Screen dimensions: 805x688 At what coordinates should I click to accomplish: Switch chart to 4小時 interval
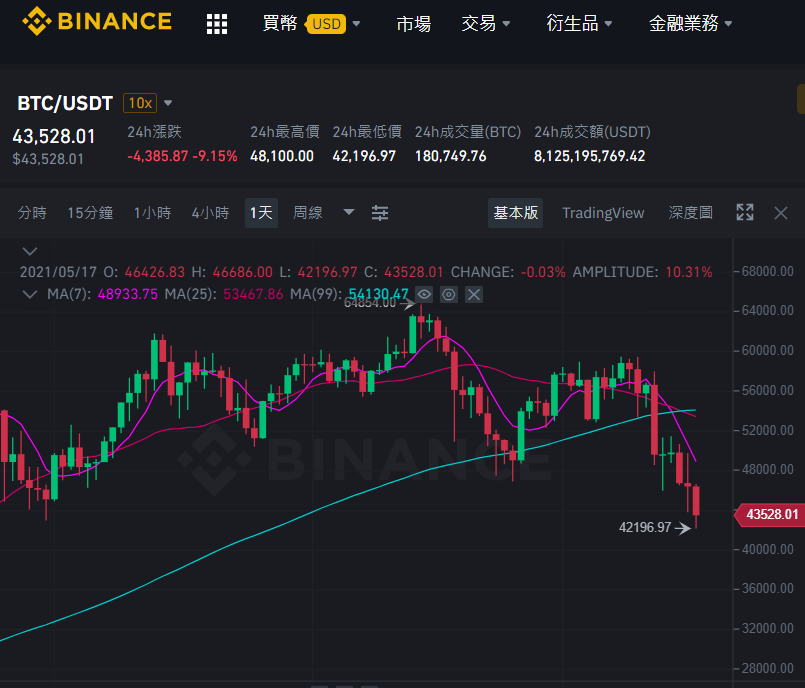210,213
